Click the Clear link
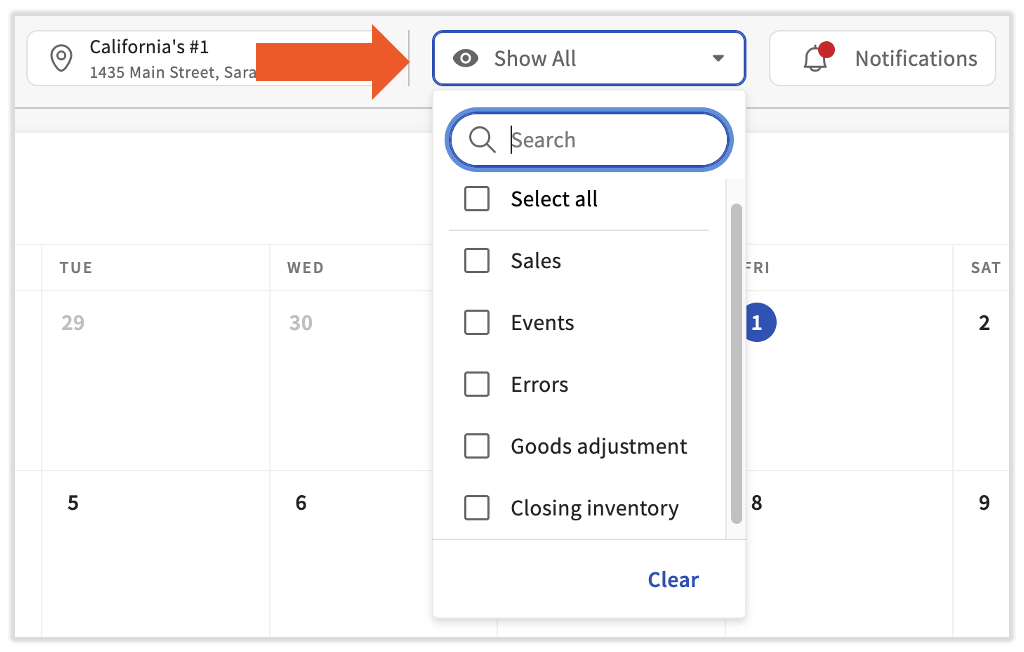 coord(673,580)
